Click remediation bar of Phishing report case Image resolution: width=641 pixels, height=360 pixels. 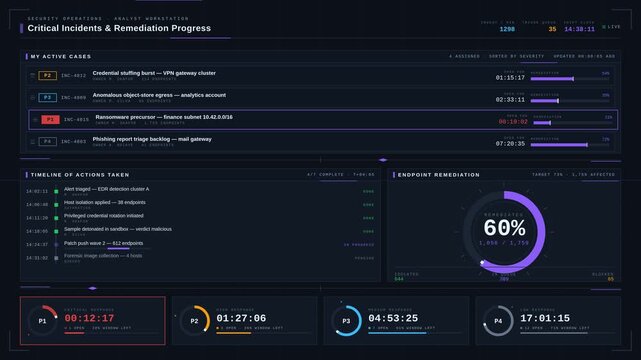[570, 145]
